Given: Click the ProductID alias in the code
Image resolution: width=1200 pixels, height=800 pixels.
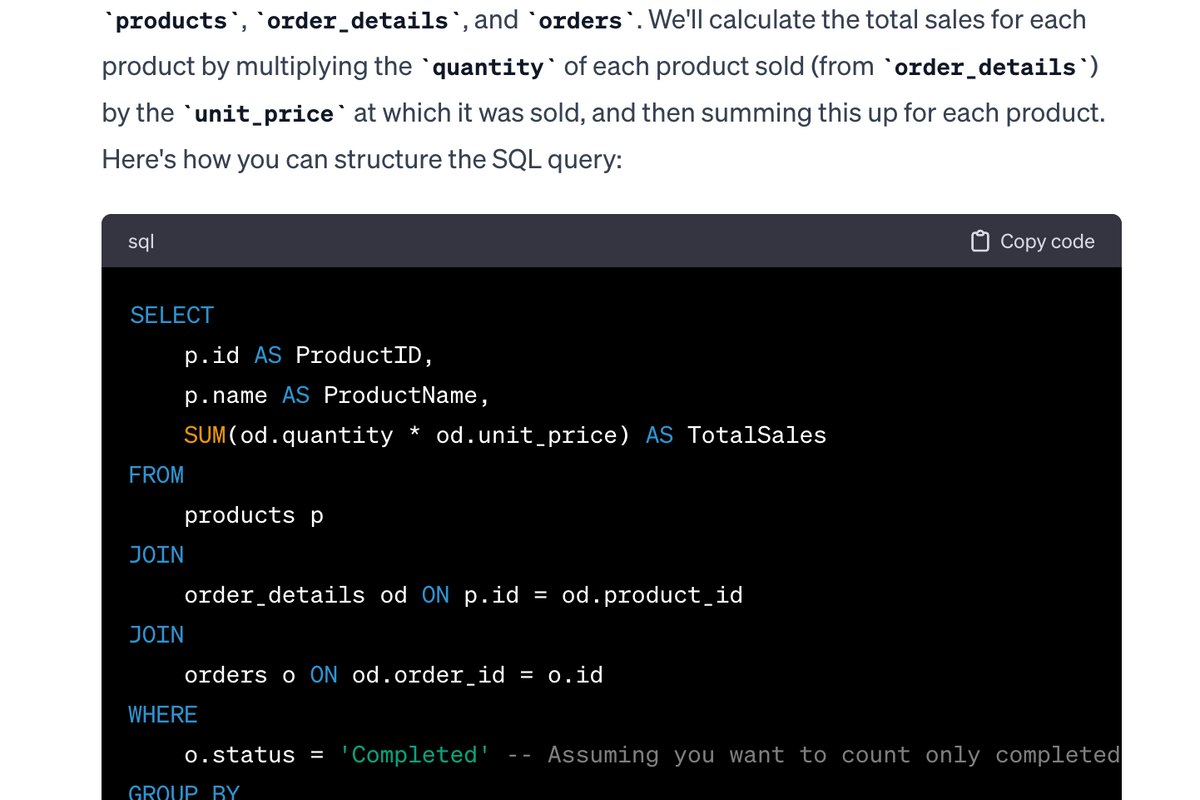Looking at the screenshot, I should [358, 355].
